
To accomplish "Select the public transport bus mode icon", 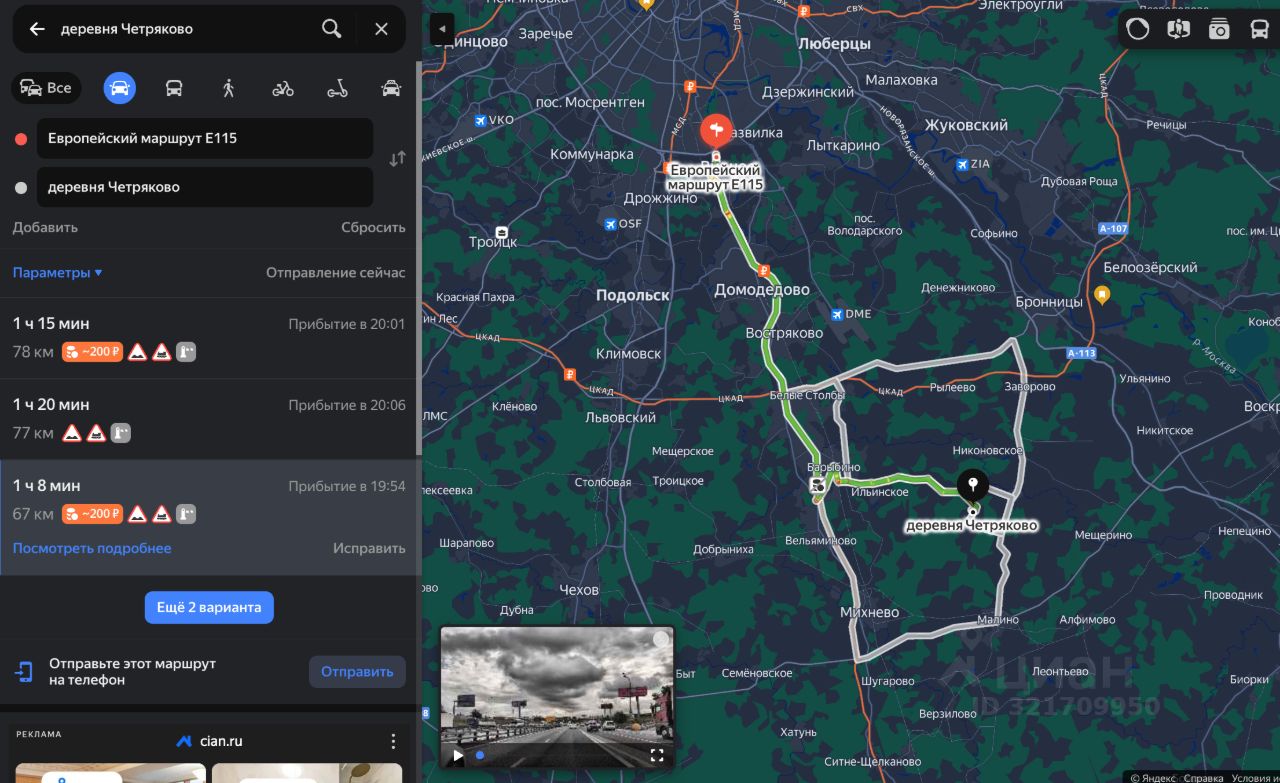I will (x=174, y=88).
